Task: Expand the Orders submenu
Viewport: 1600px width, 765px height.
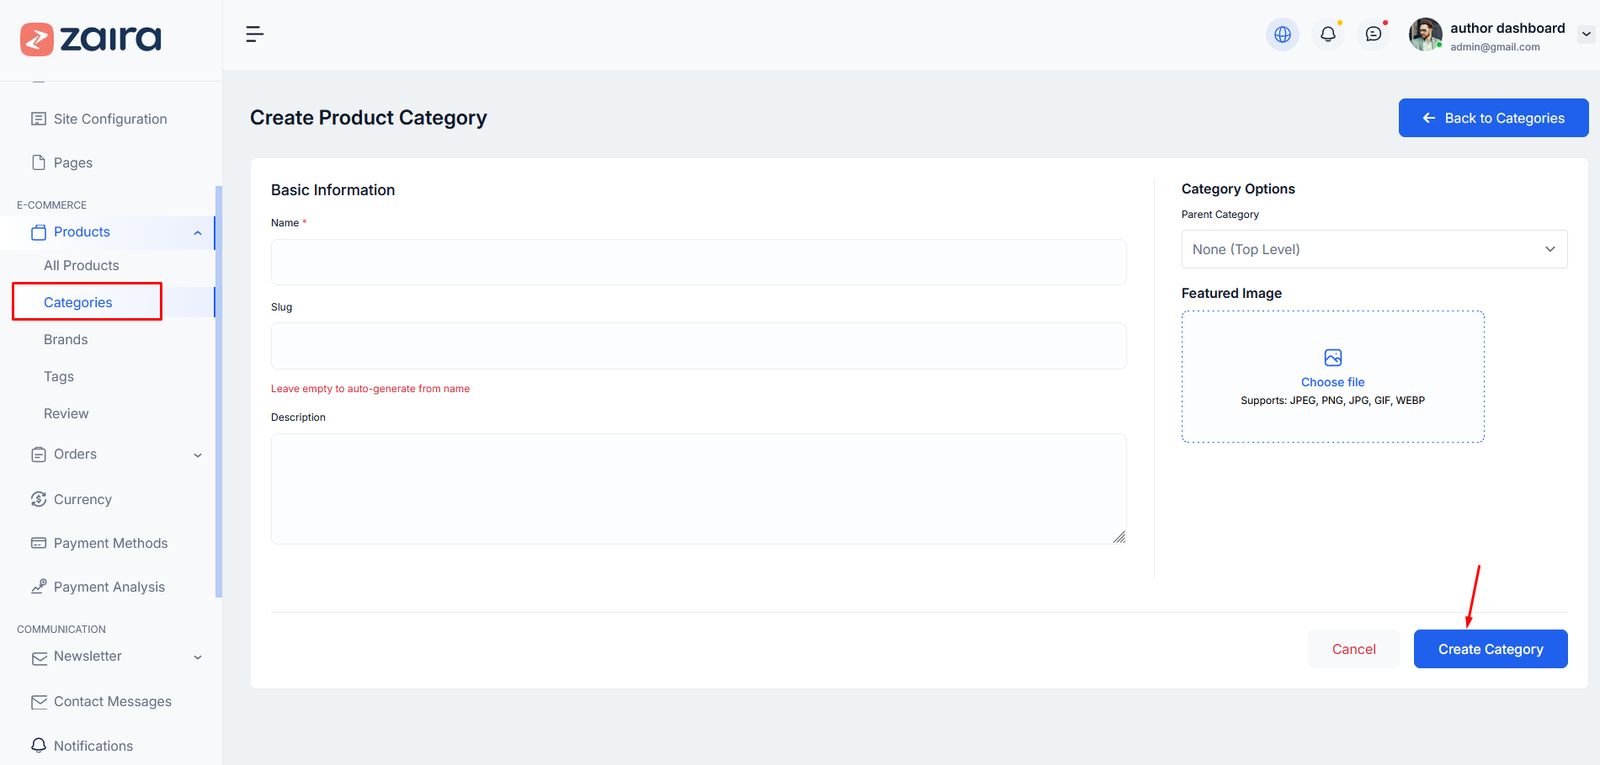Action: [198, 455]
